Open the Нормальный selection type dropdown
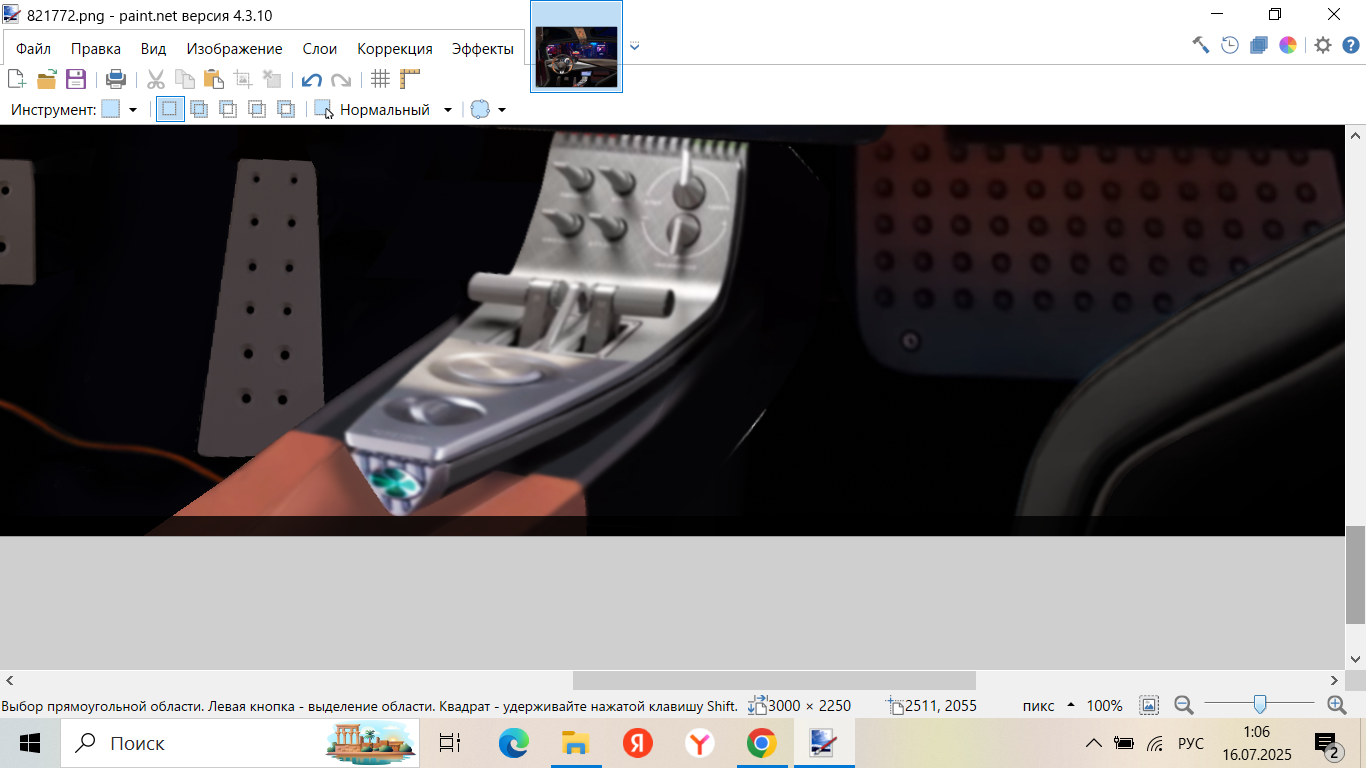The image size is (1366, 768). (447, 110)
